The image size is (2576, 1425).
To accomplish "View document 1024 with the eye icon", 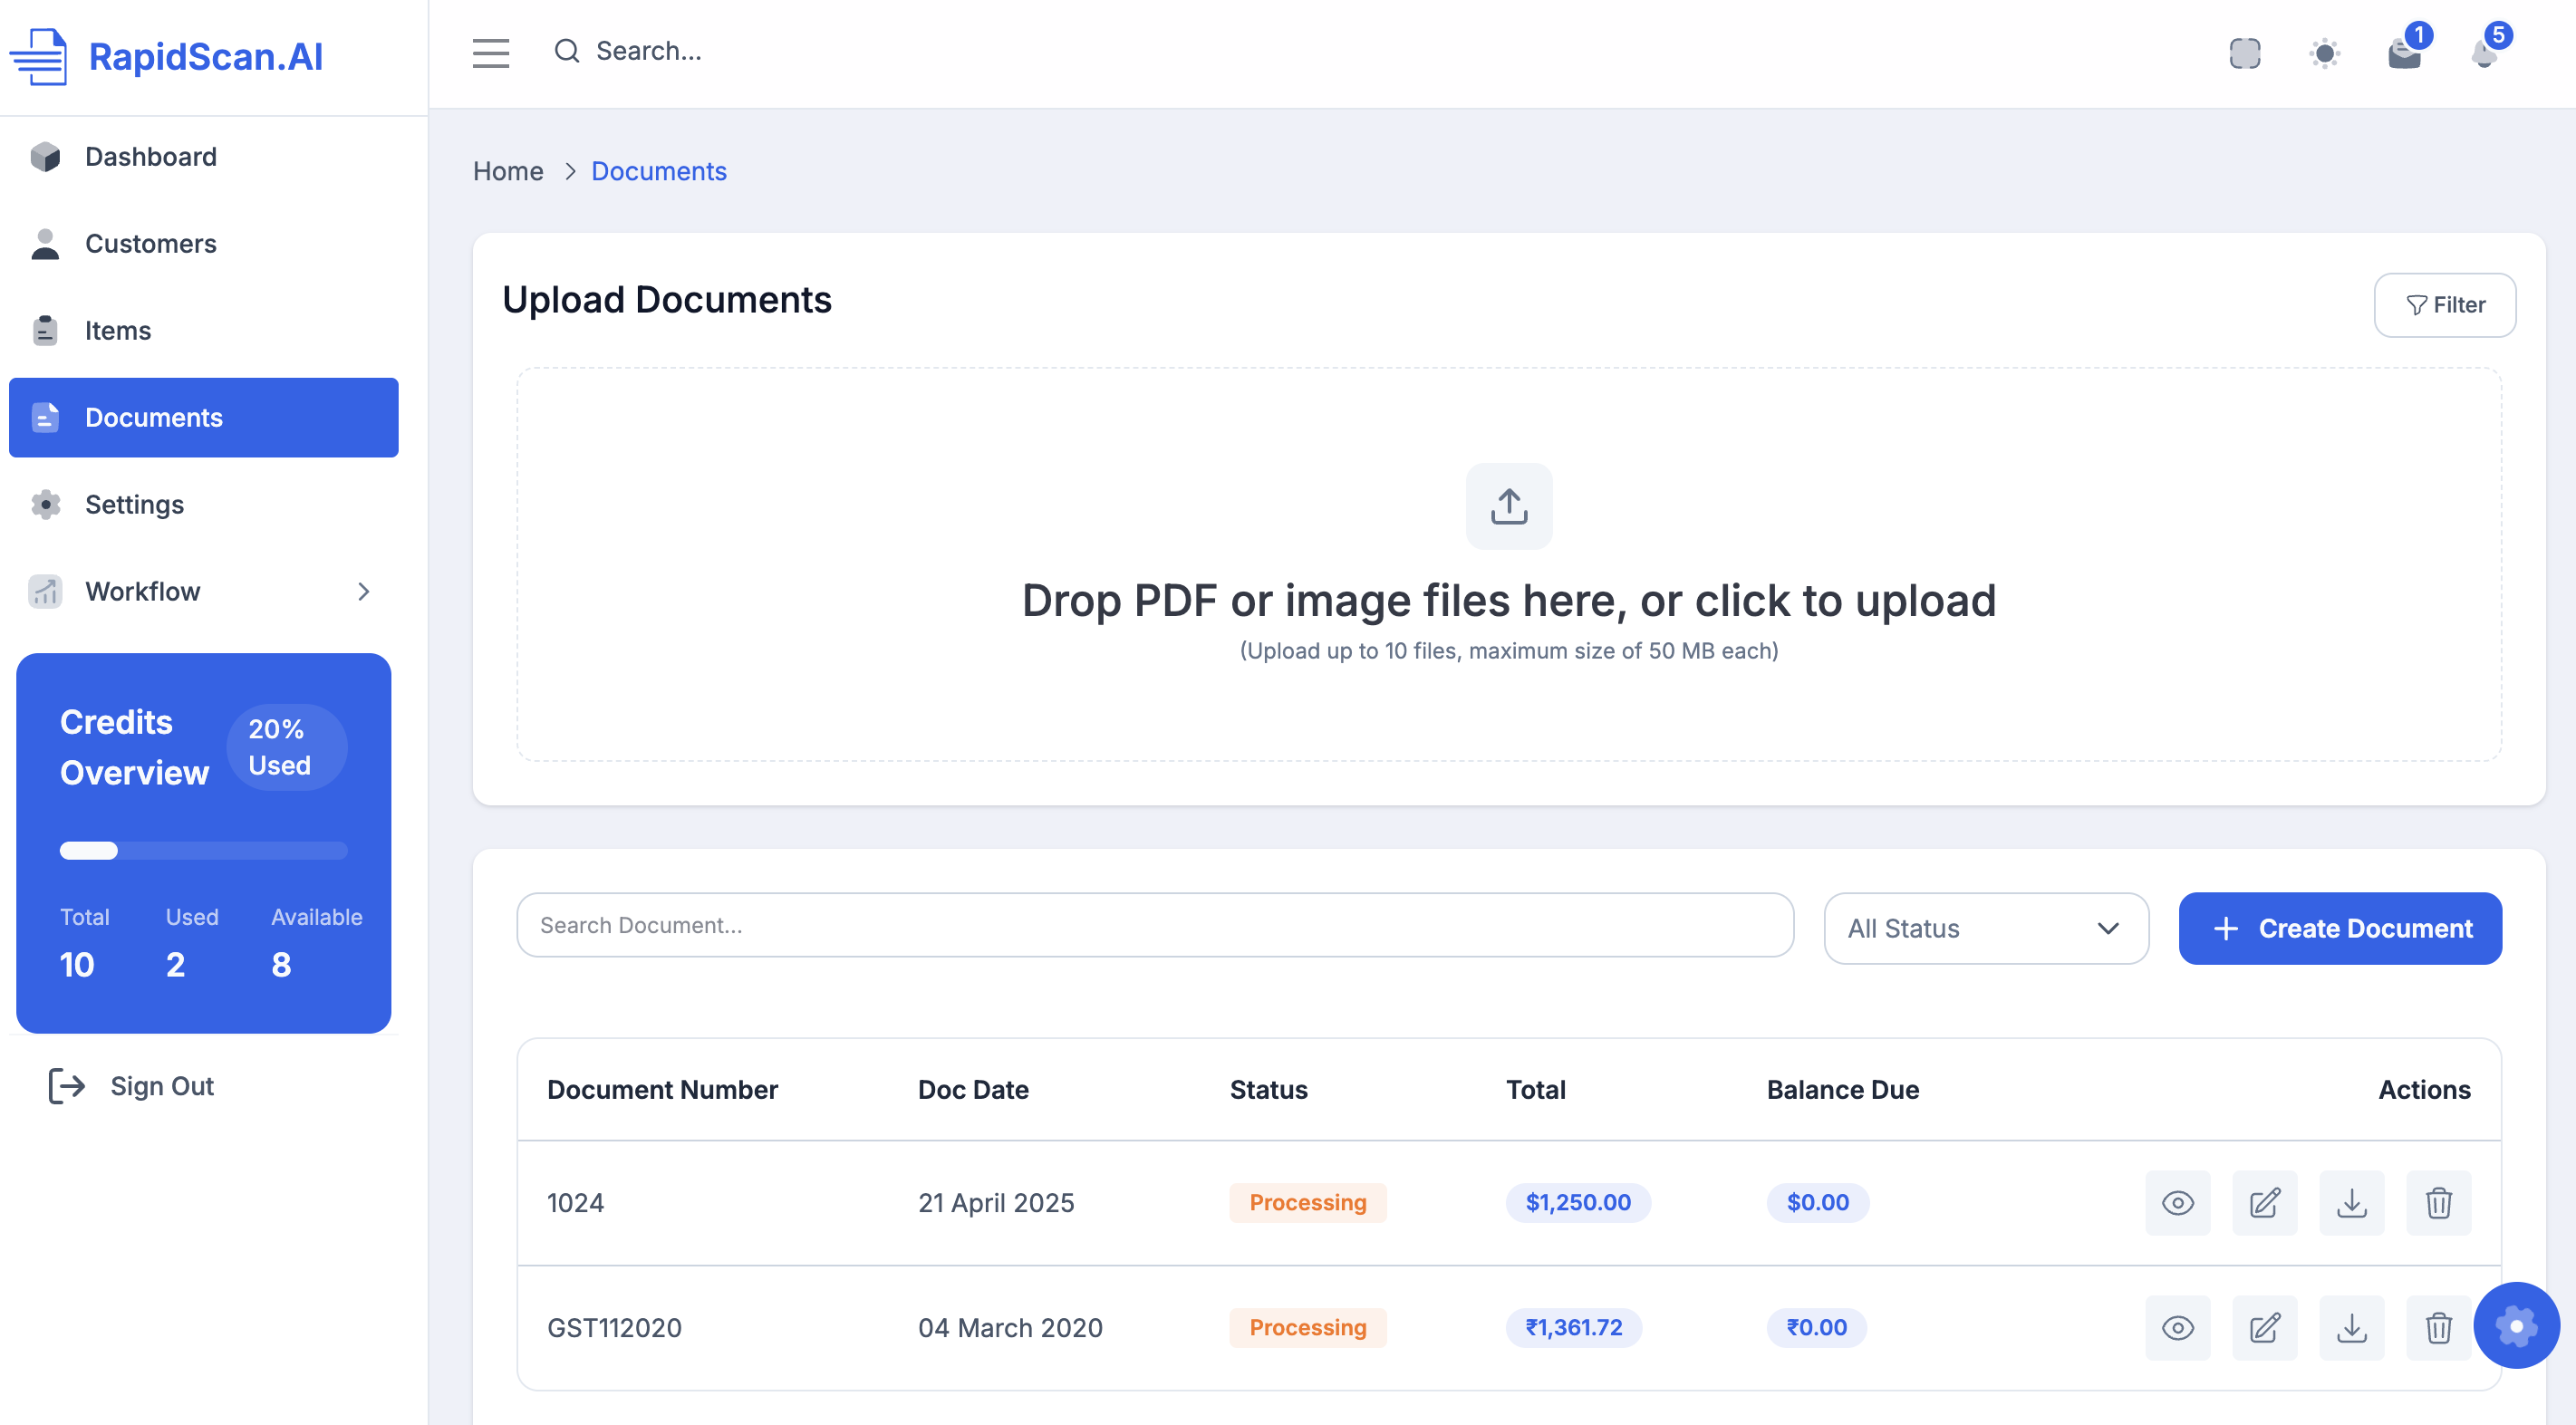I will [2177, 1202].
